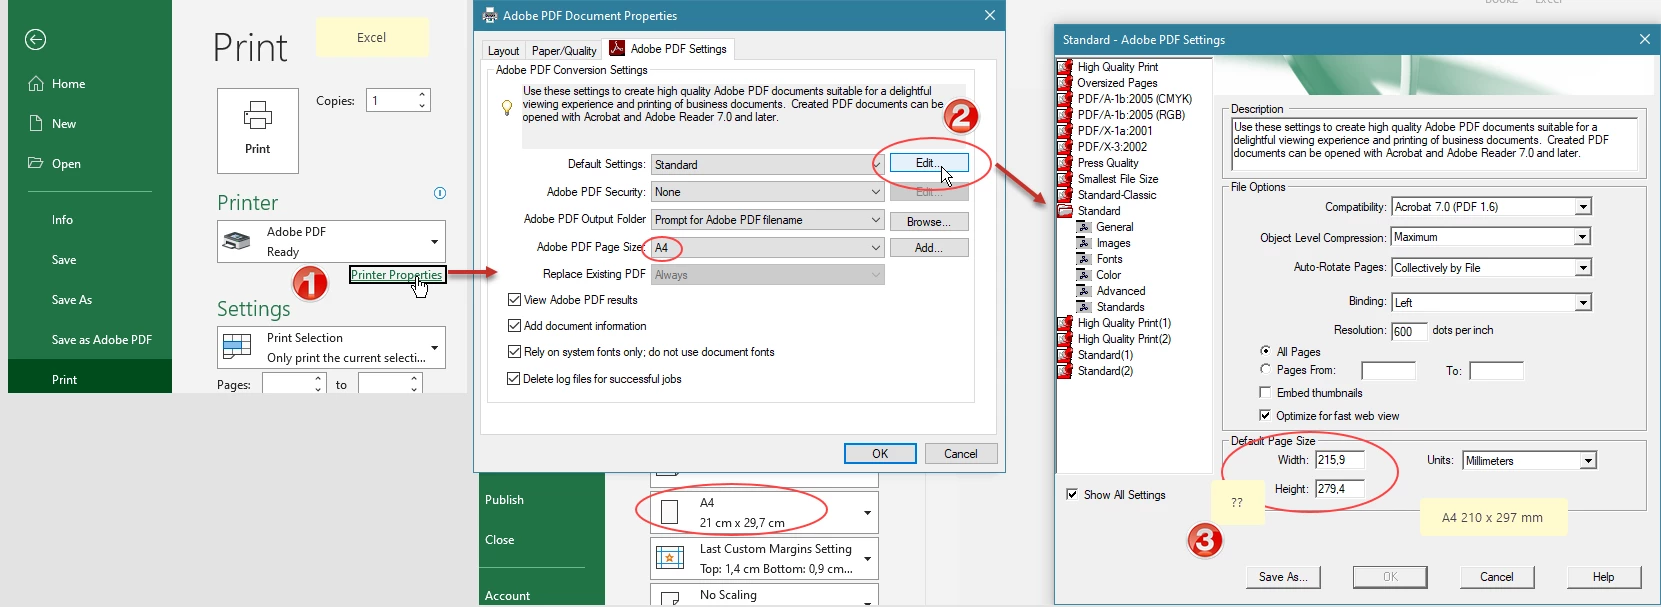Open the Images settings page

1113,243
